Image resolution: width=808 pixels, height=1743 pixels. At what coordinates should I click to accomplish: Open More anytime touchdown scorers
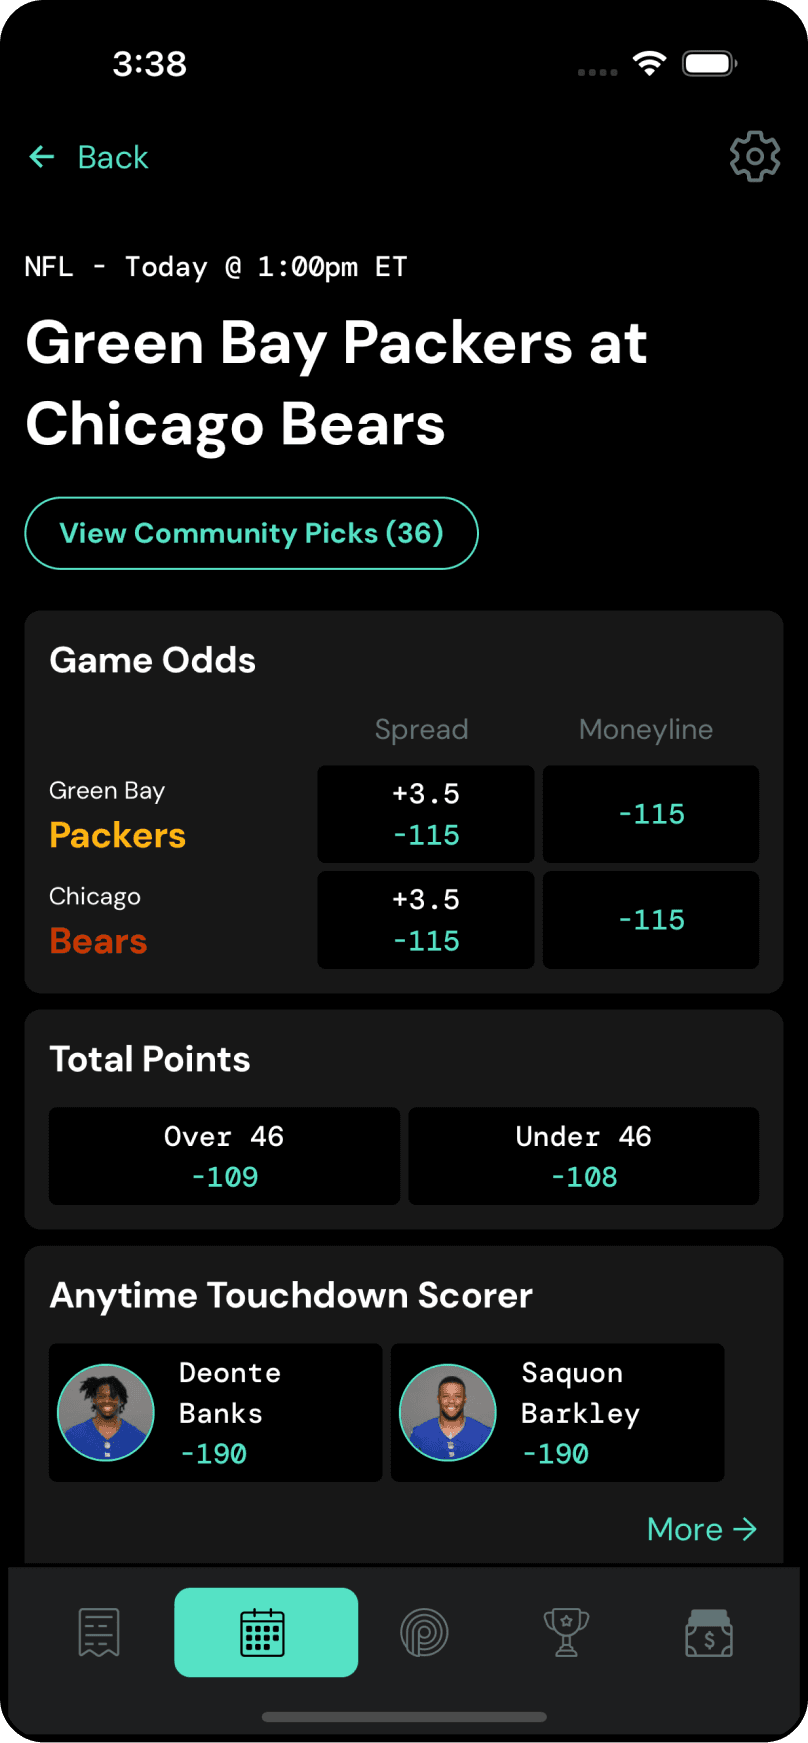point(702,1529)
